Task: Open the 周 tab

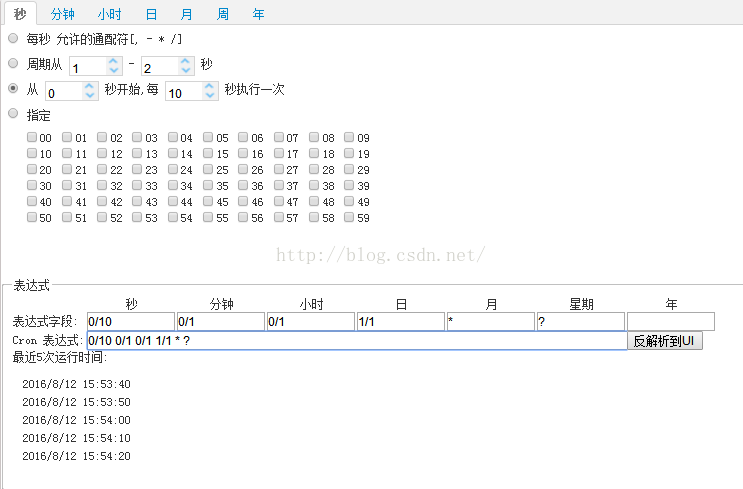Action: pyautogui.click(x=222, y=14)
